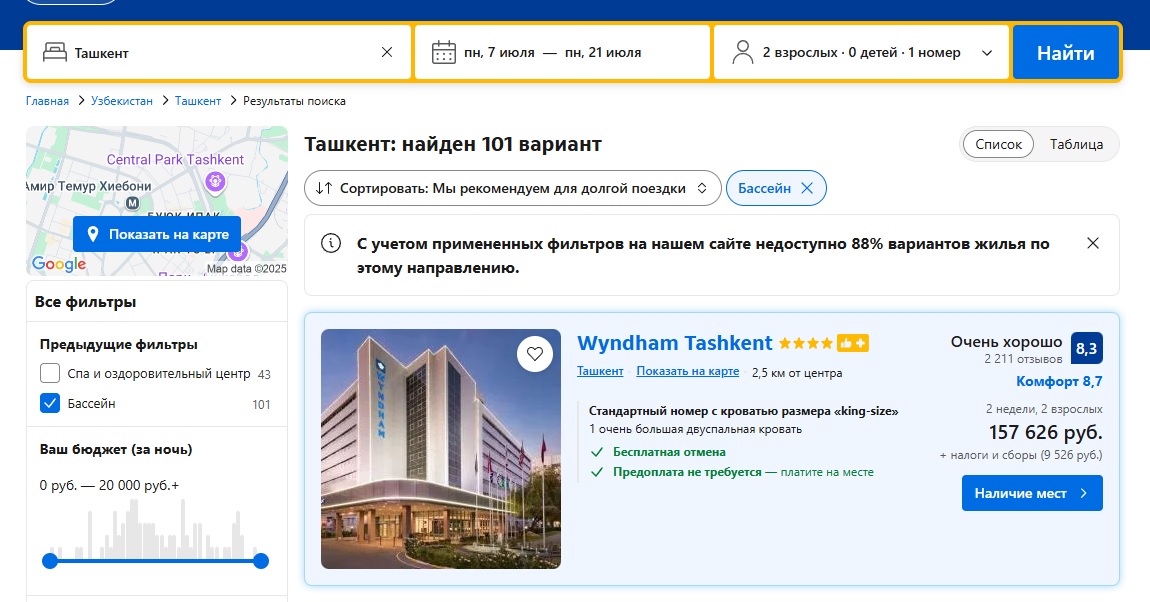Click the map pin icon on map button
The image size is (1150, 602).
[92, 234]
